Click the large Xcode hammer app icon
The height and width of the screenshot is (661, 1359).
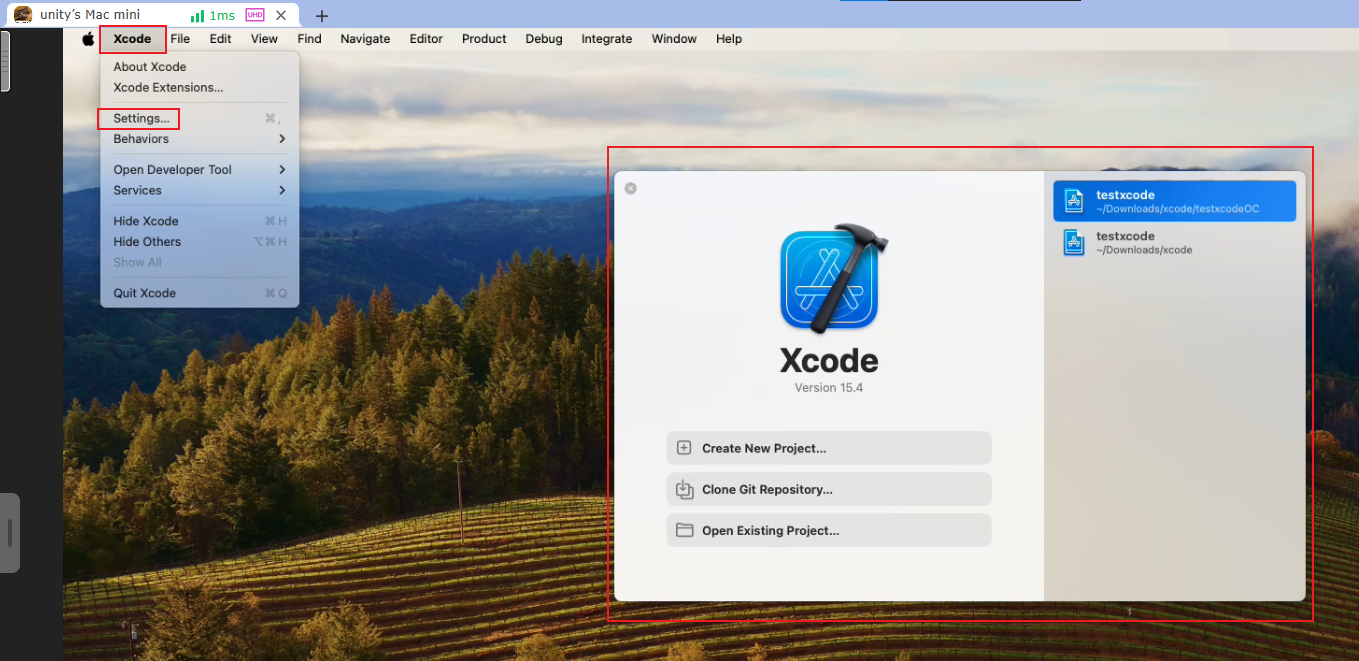pyautogui.click(x=833, y=277)
